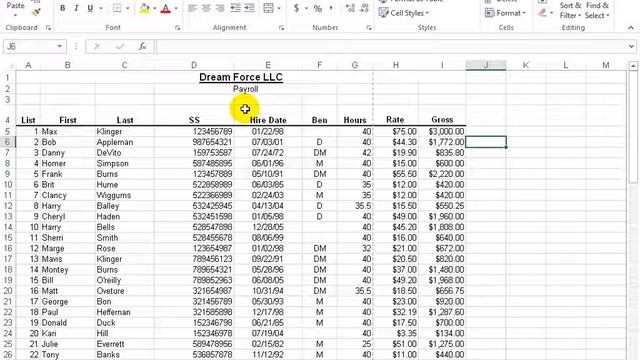Click the Paste button
Screen dimensions: 640x360
pyautogui.click(x=16, y=5)
